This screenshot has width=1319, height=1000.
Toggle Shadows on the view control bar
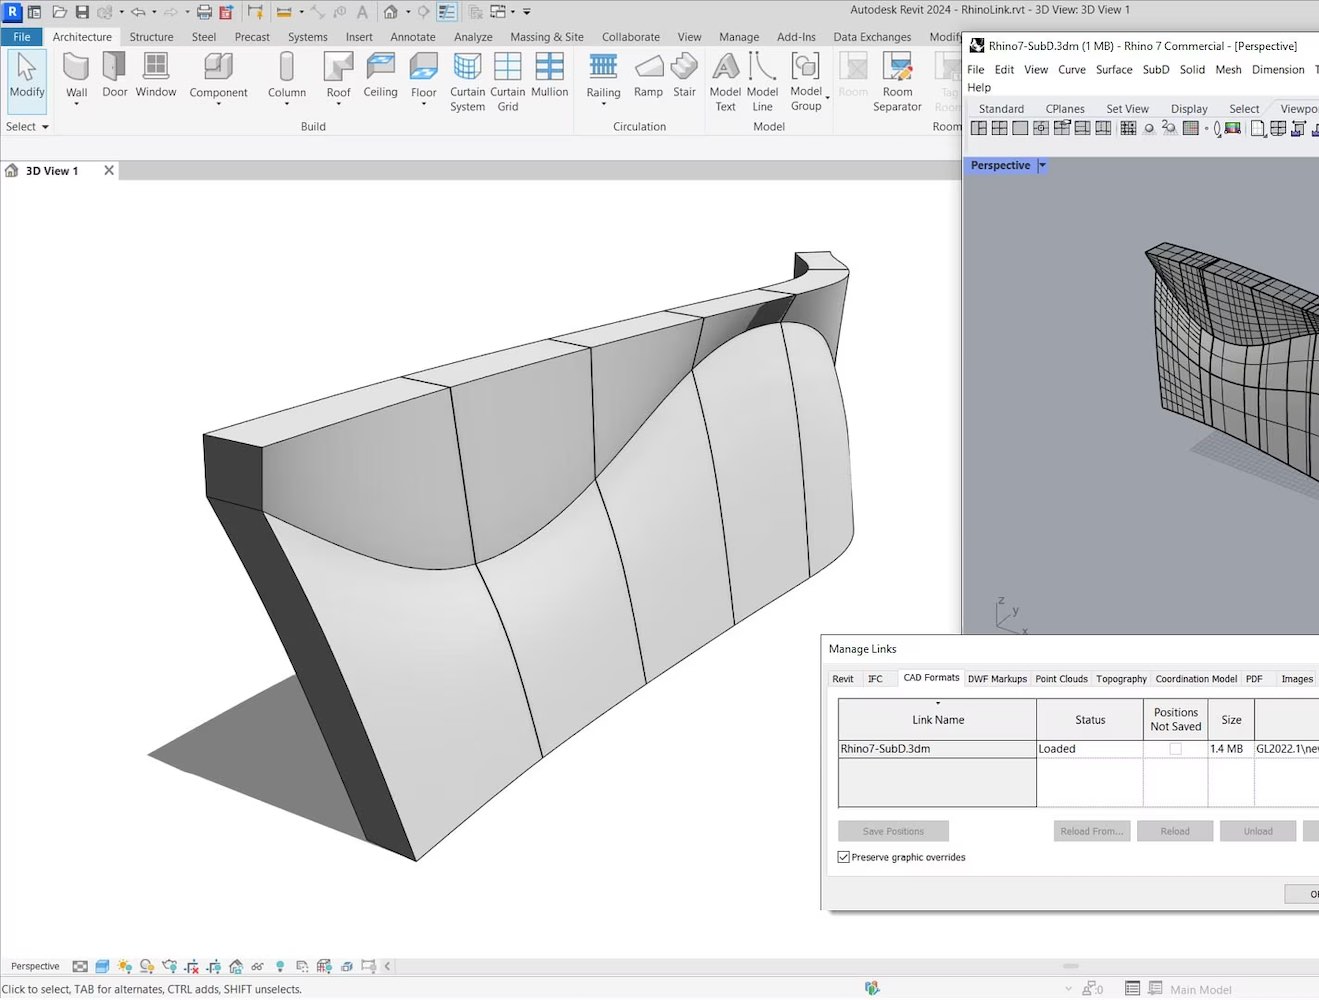(x=147, y=966)
